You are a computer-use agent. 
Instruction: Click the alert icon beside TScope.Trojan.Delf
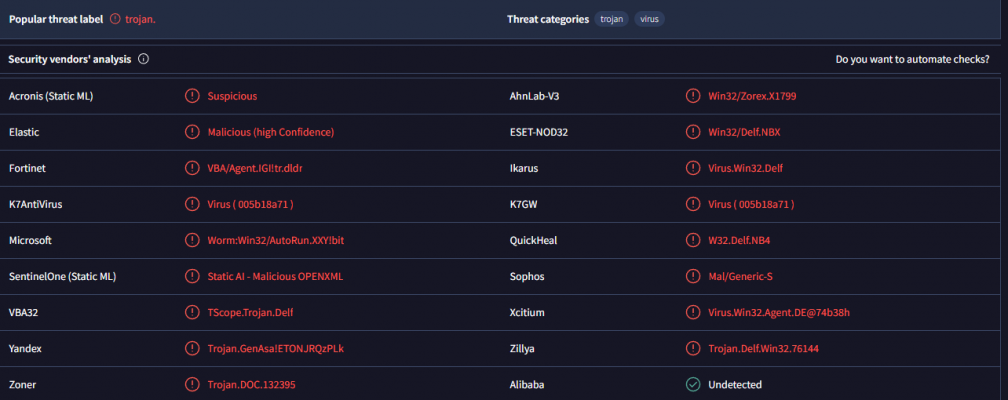(x=192, y=313)
